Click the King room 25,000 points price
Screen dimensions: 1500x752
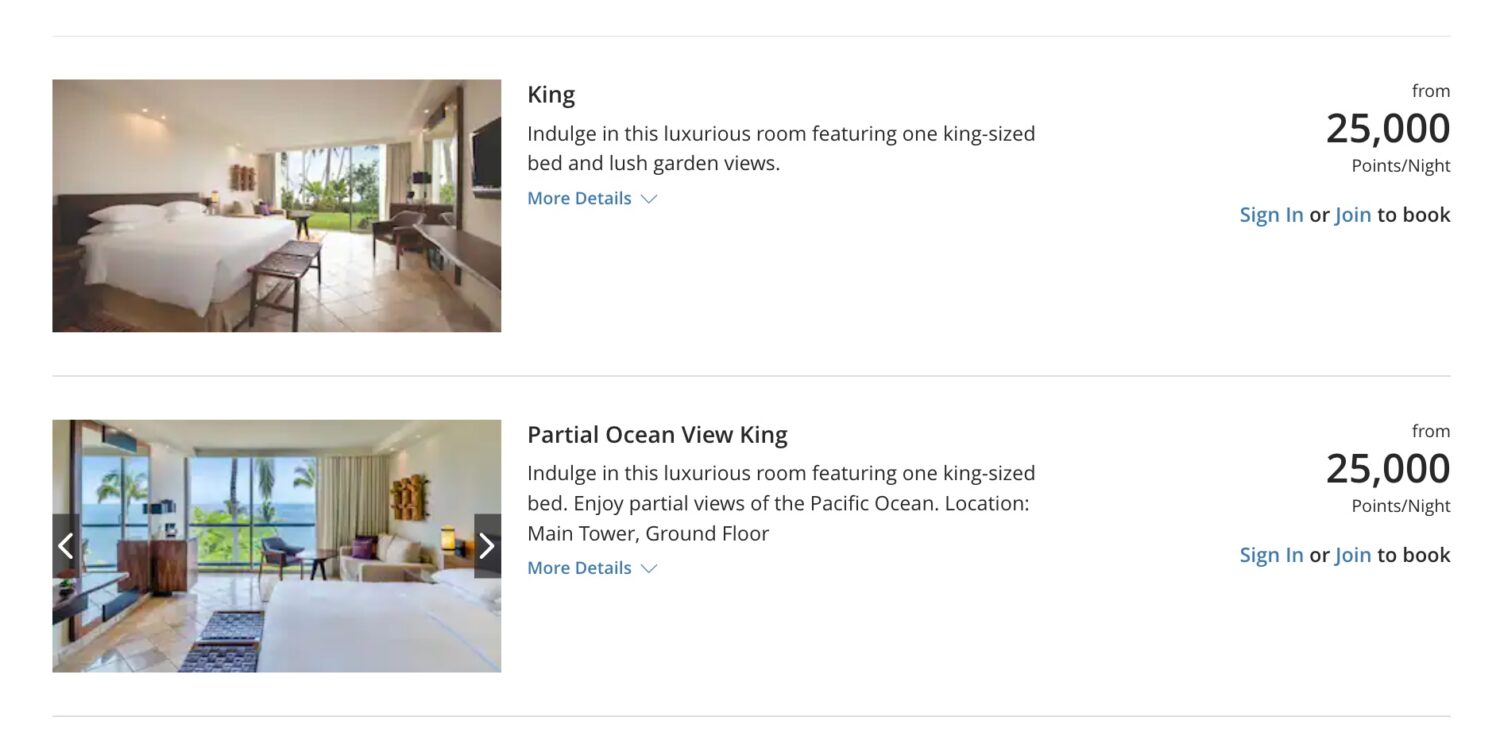[1387, 129]
